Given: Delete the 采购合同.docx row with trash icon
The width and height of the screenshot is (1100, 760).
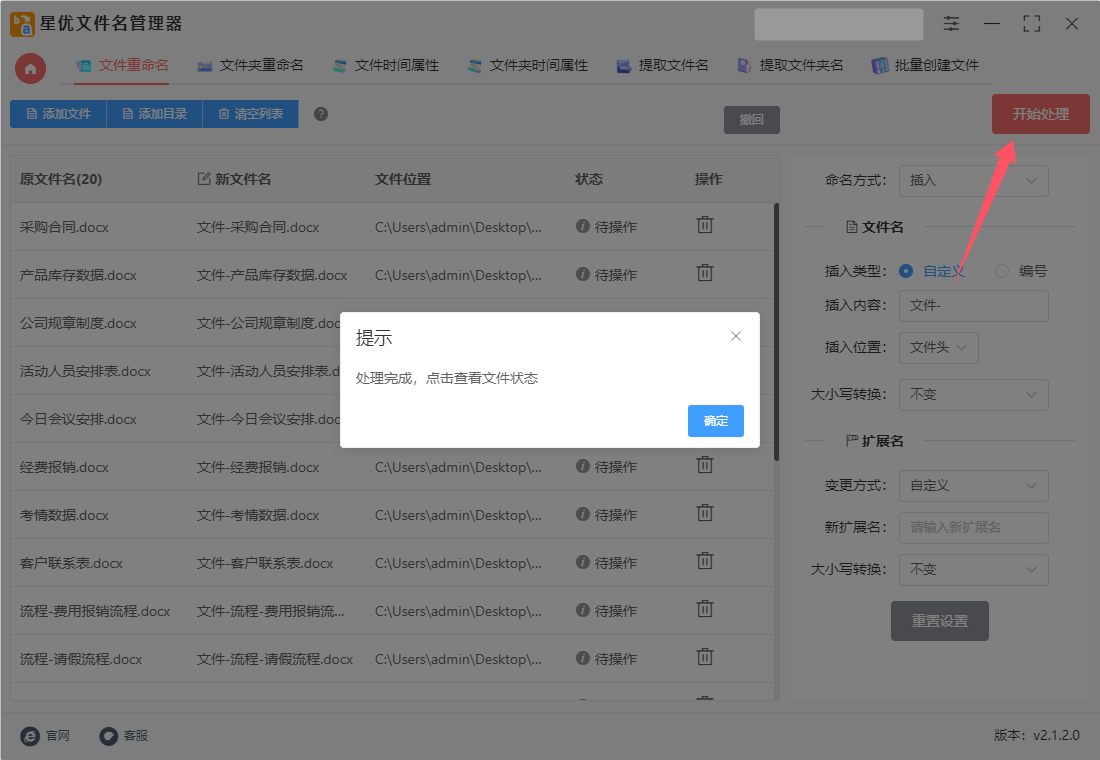Looking at the screenshot, I should pyautogui.click(x=705, y=225).
